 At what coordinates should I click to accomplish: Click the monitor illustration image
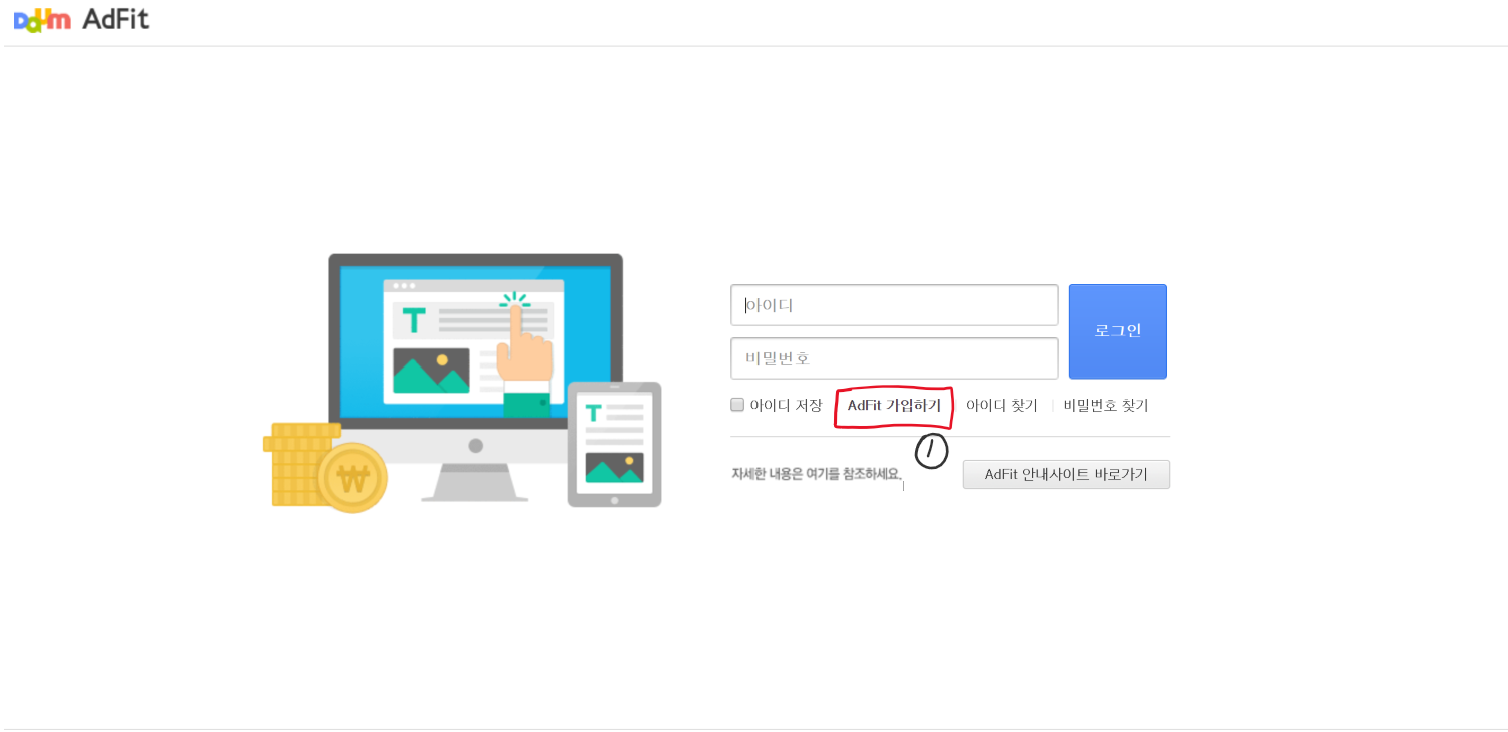pyautogui.click(x=476, y=376)
